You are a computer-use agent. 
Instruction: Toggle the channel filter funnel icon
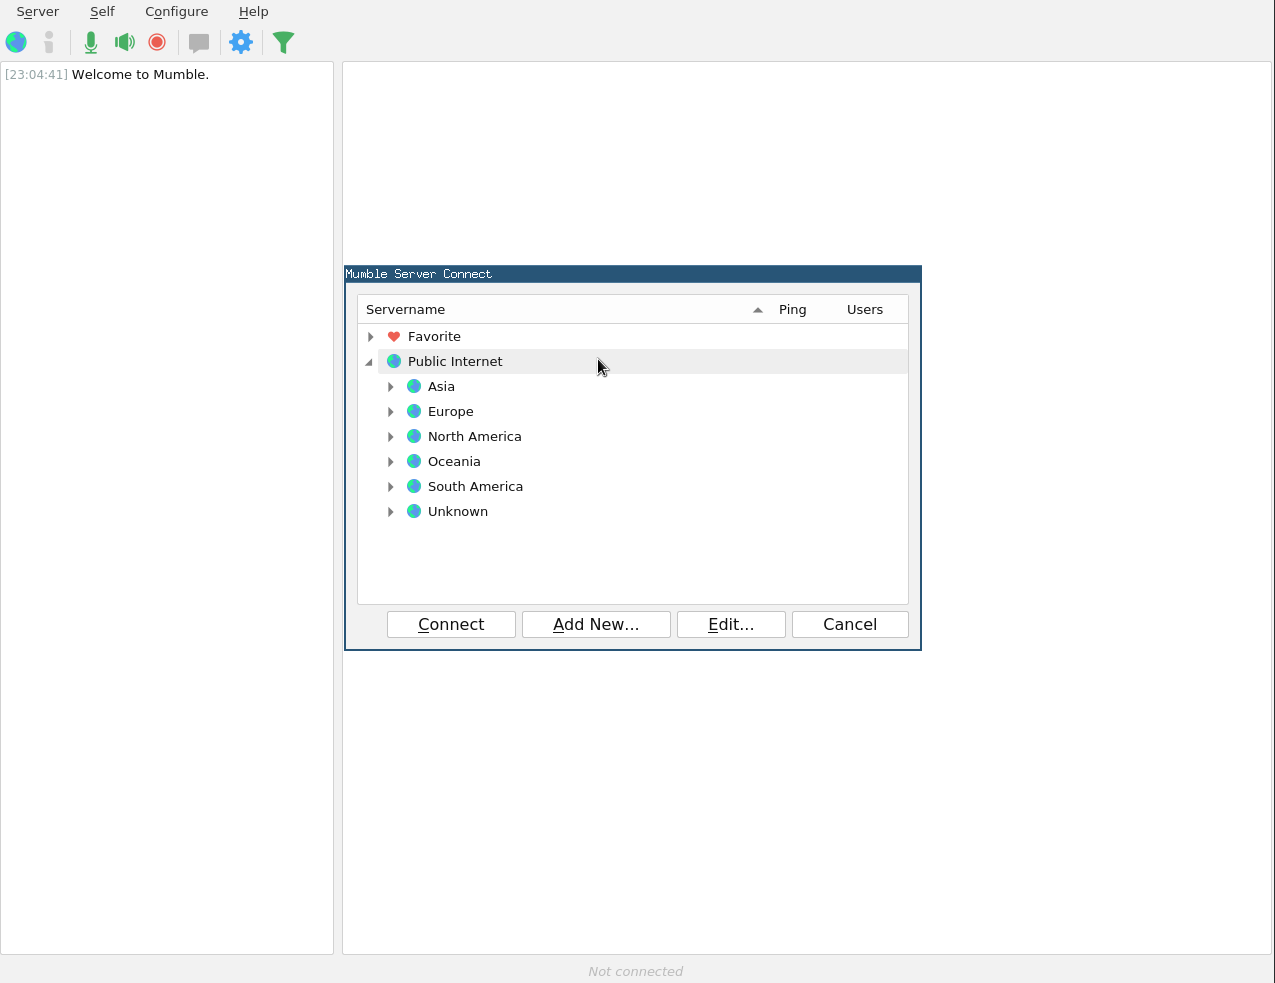(x=284, y=42)
